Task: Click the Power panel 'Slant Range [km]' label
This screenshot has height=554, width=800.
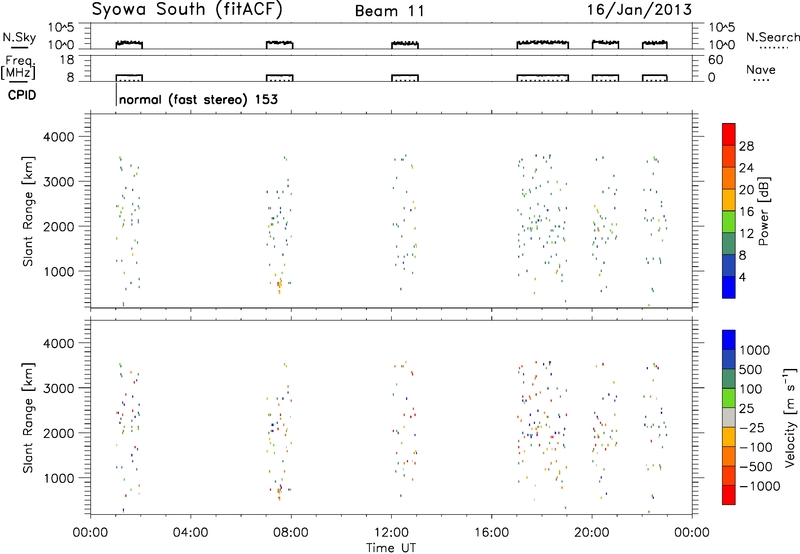Action: click(28, 211)
